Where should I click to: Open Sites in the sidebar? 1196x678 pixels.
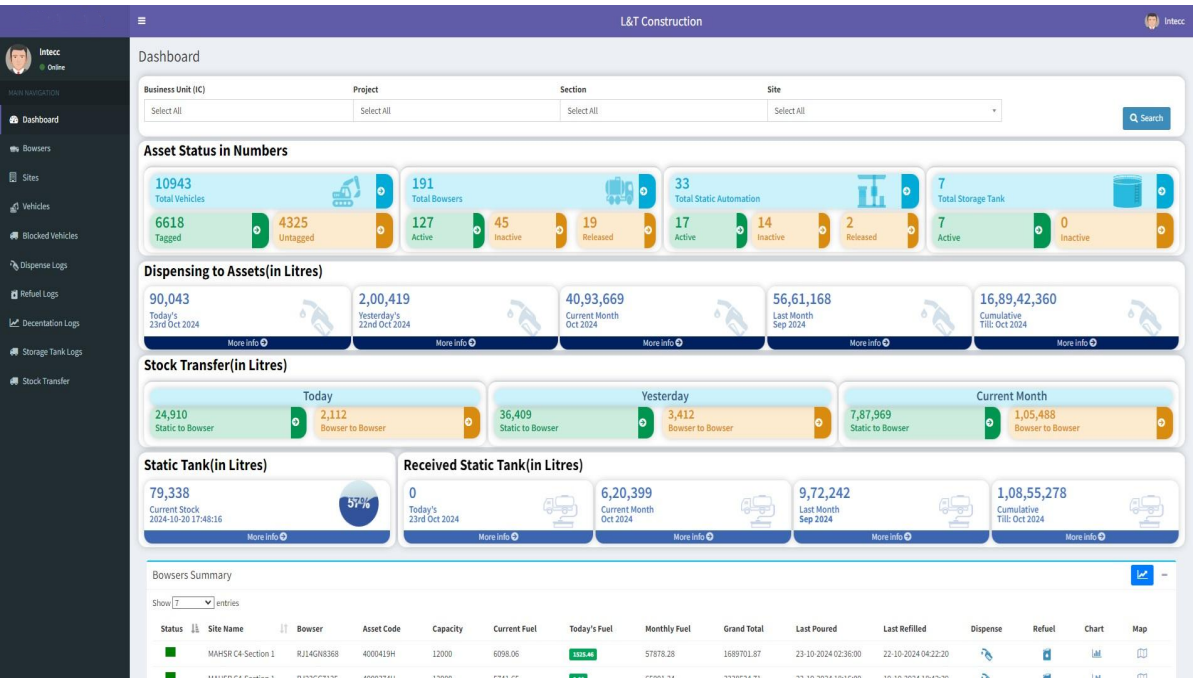click(x=65, y=178)
